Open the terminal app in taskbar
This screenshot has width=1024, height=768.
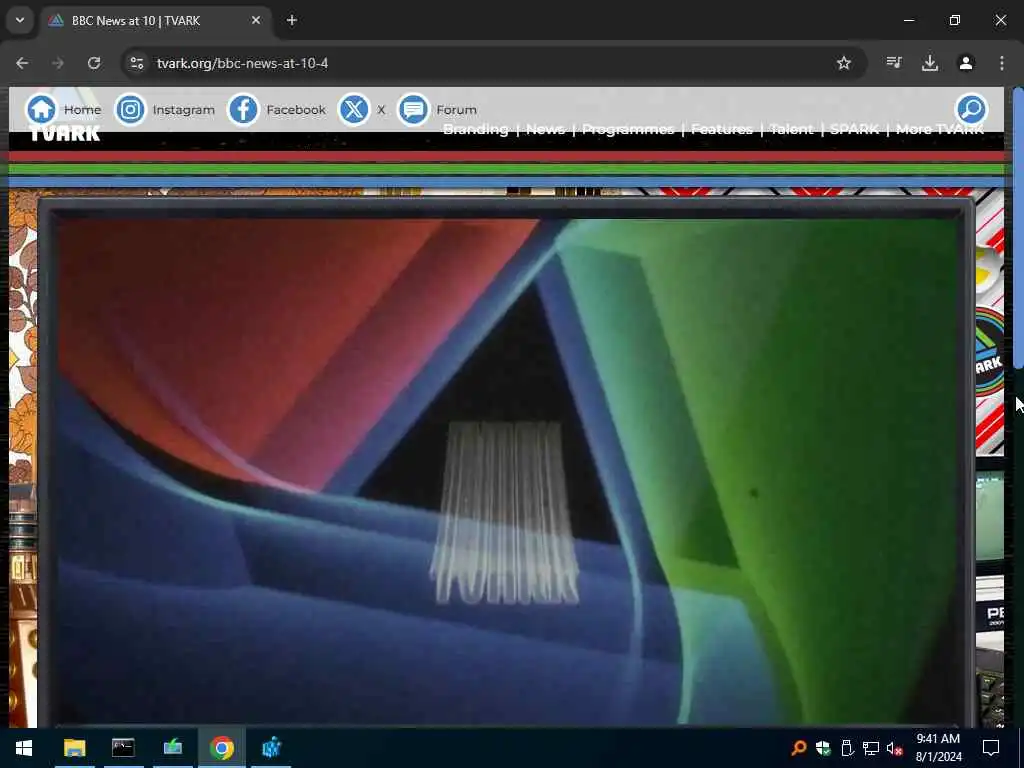pyautogui.click(x=123, y=748)
